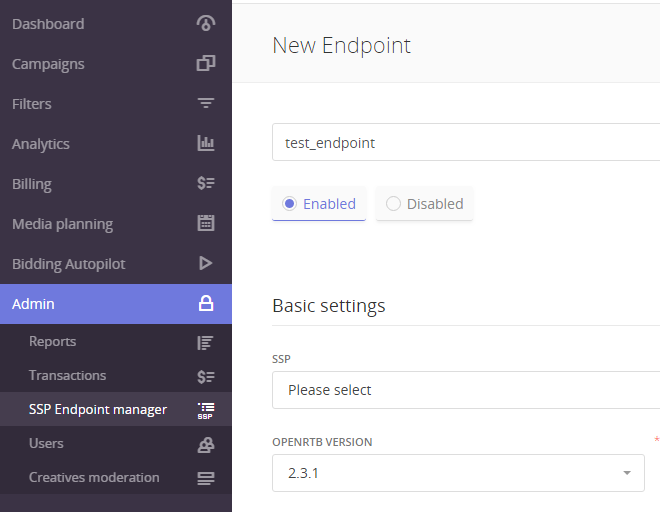The image size is (660, 512).
Task: Click the Transactions dollar icon
Action: click(x=206, y=376)
